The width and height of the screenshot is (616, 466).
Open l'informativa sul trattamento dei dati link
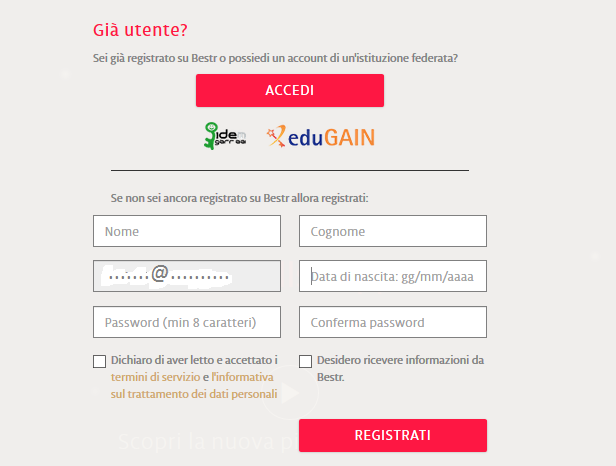pyautogui.click(x=243, y=377)
